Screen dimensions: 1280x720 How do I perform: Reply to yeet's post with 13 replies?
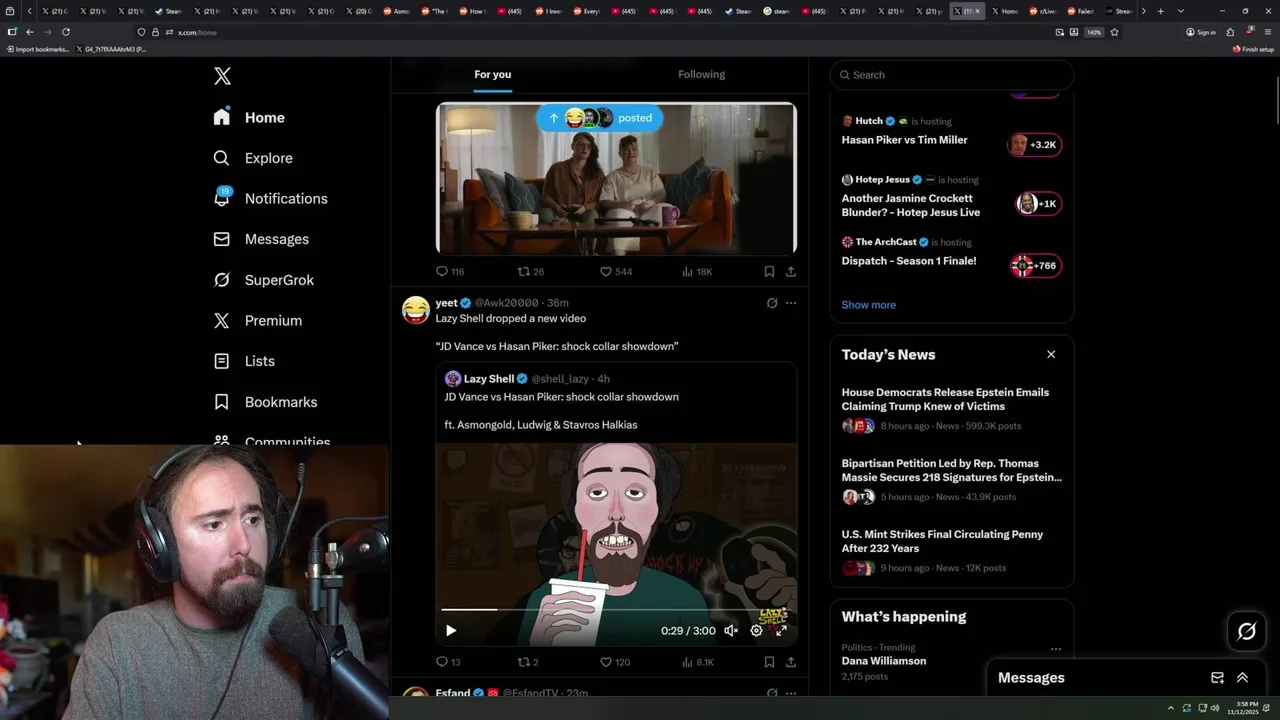(448, 662)
